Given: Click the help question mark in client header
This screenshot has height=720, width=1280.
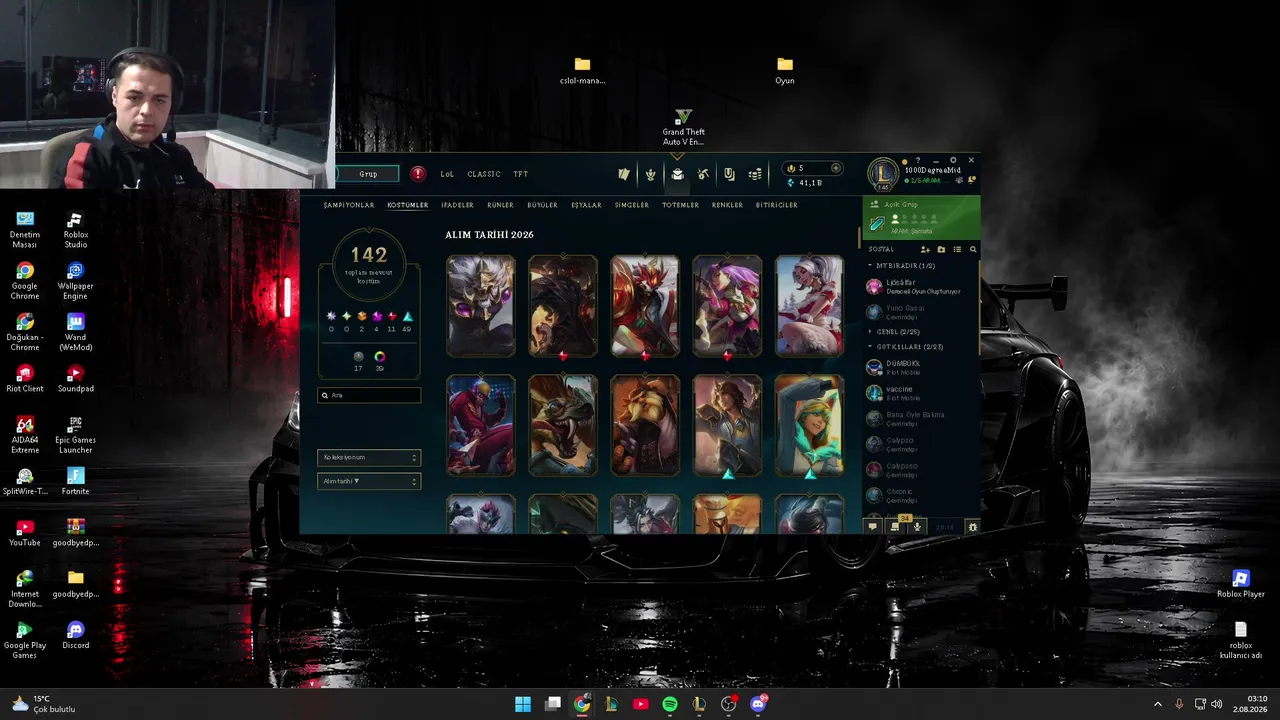Looking at the screenshot, I should (919, 160).
